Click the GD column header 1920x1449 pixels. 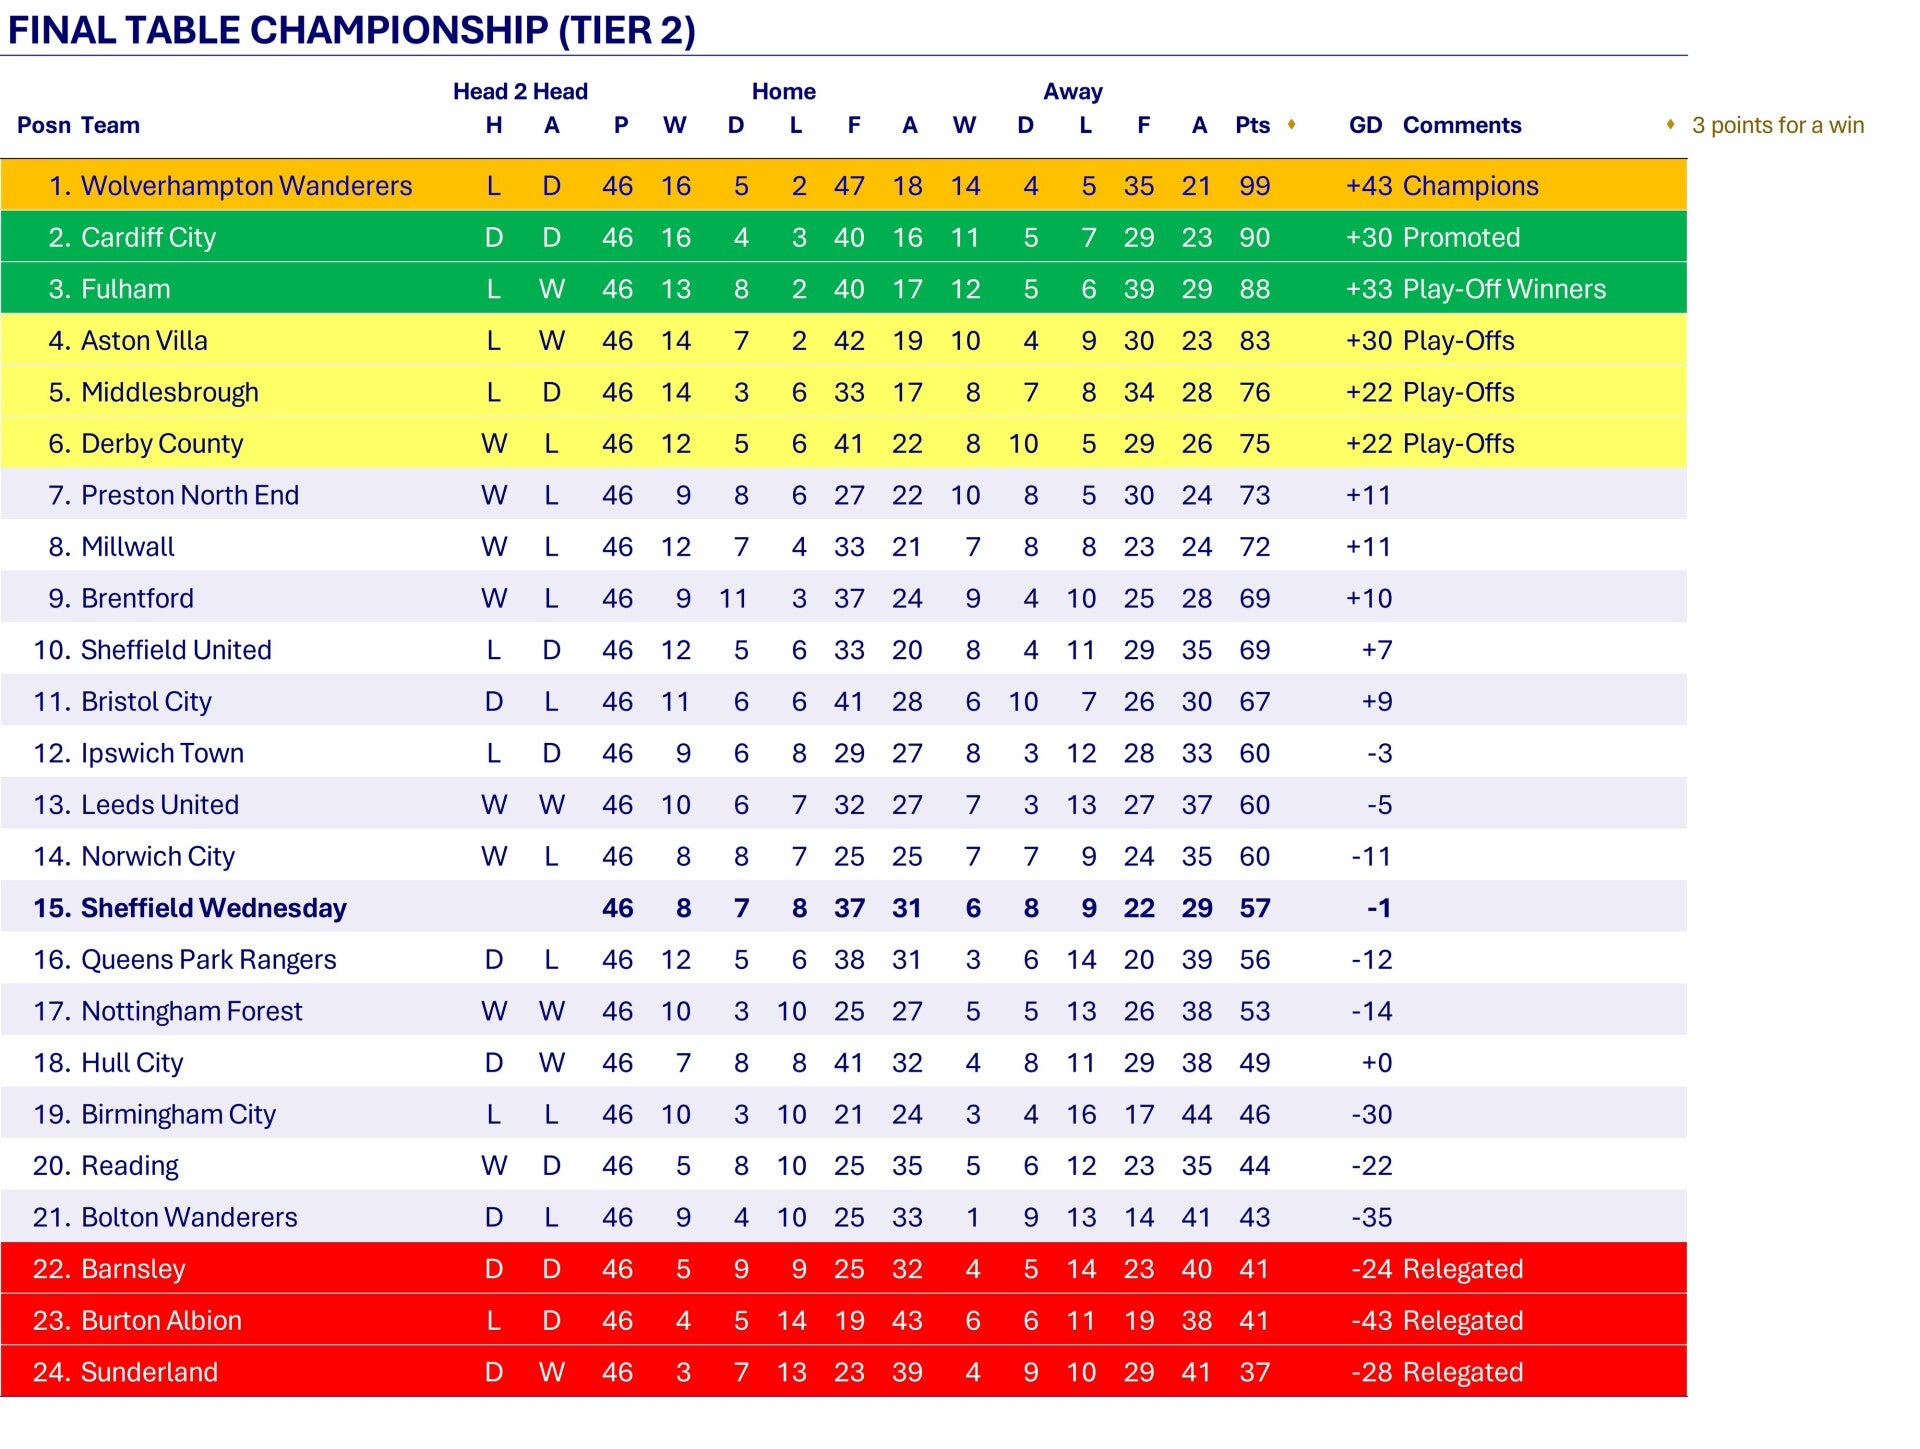[1365, 125]
